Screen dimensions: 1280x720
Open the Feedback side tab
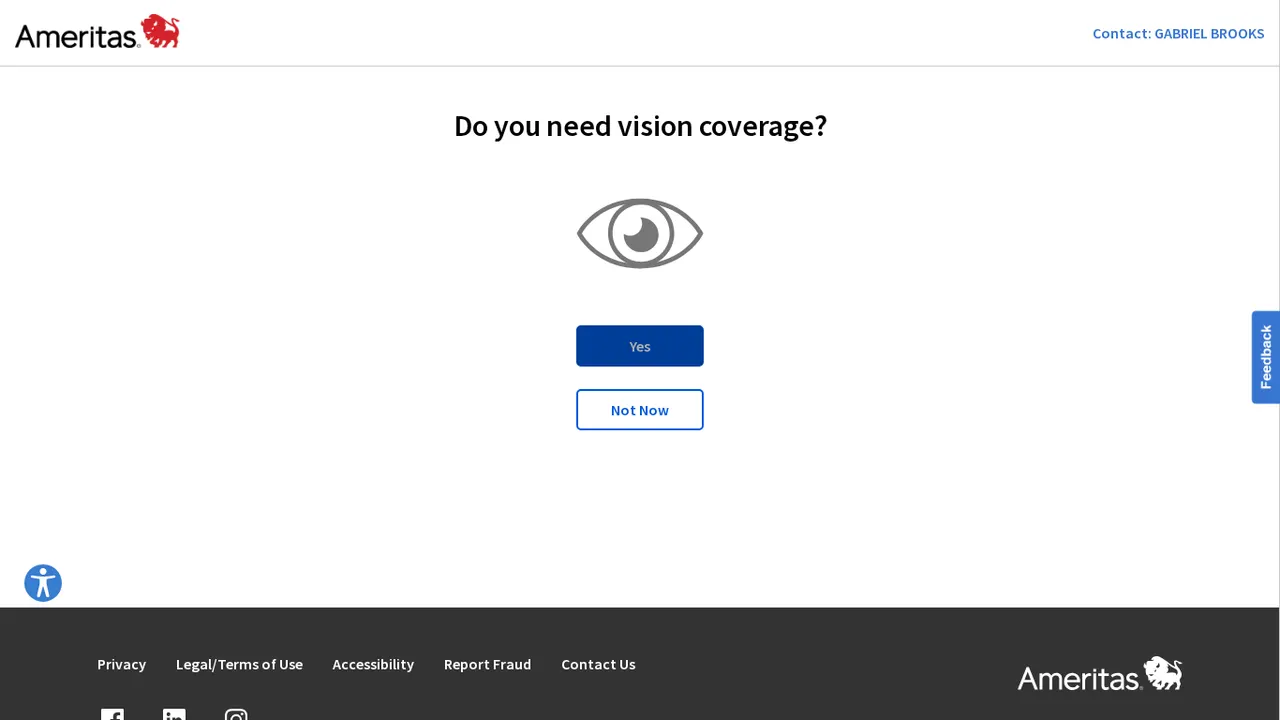point(1266,357)
